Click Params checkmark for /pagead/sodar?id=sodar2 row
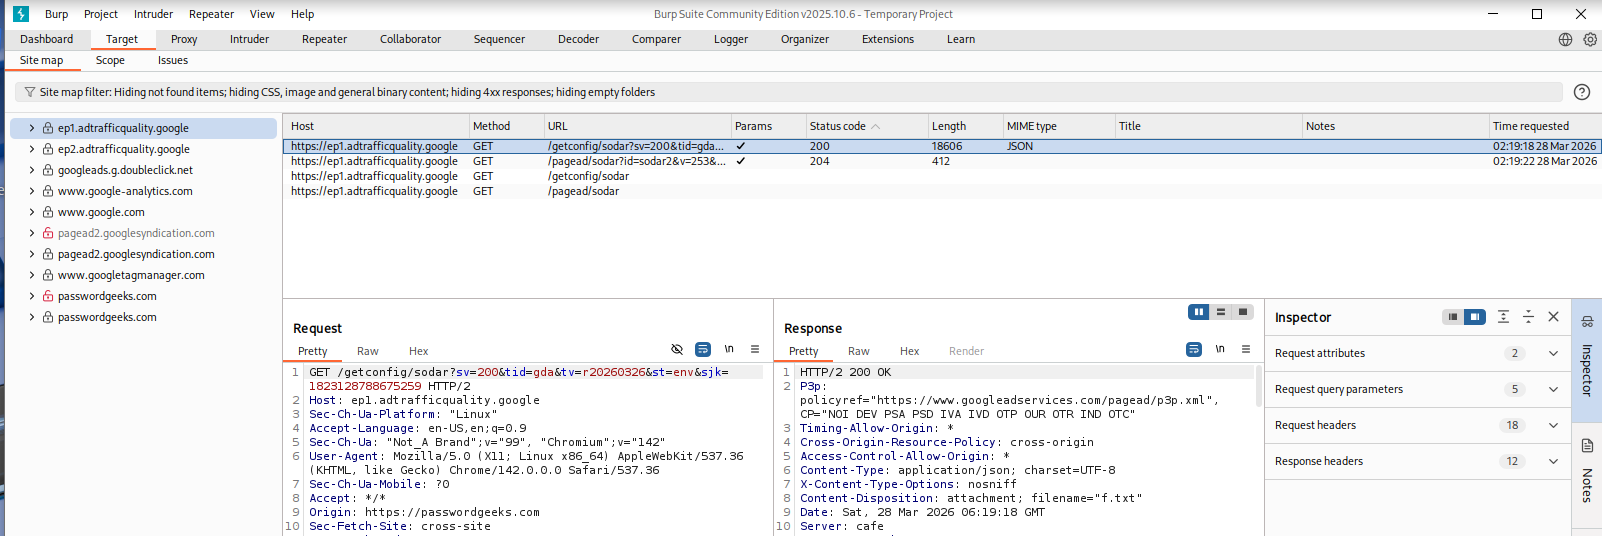 coord(741,161)
